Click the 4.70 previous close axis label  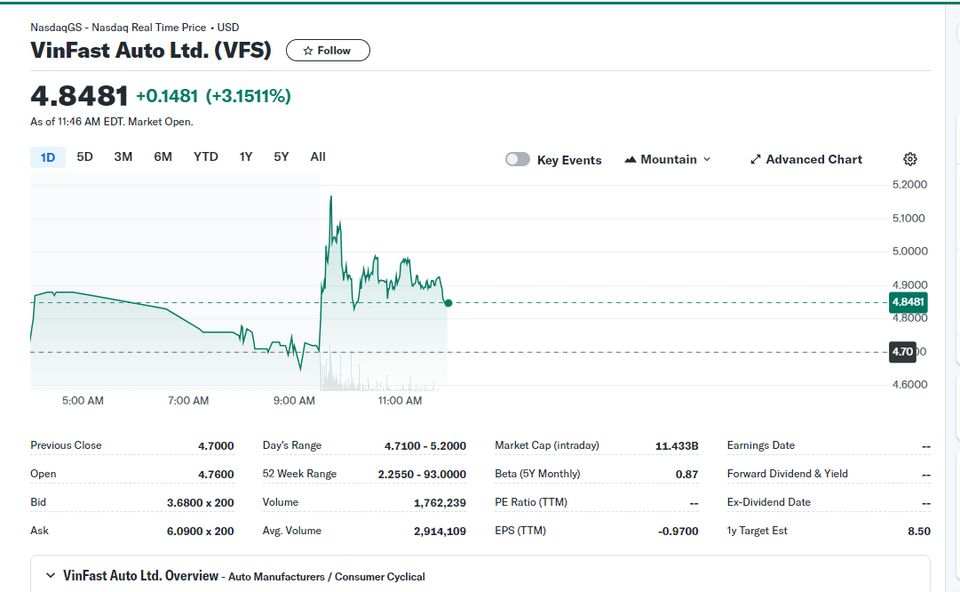coord(902,352)
